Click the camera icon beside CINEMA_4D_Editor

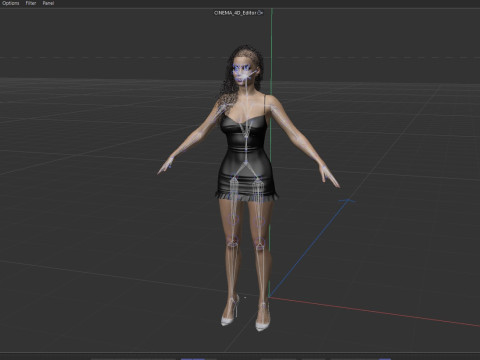260,13
